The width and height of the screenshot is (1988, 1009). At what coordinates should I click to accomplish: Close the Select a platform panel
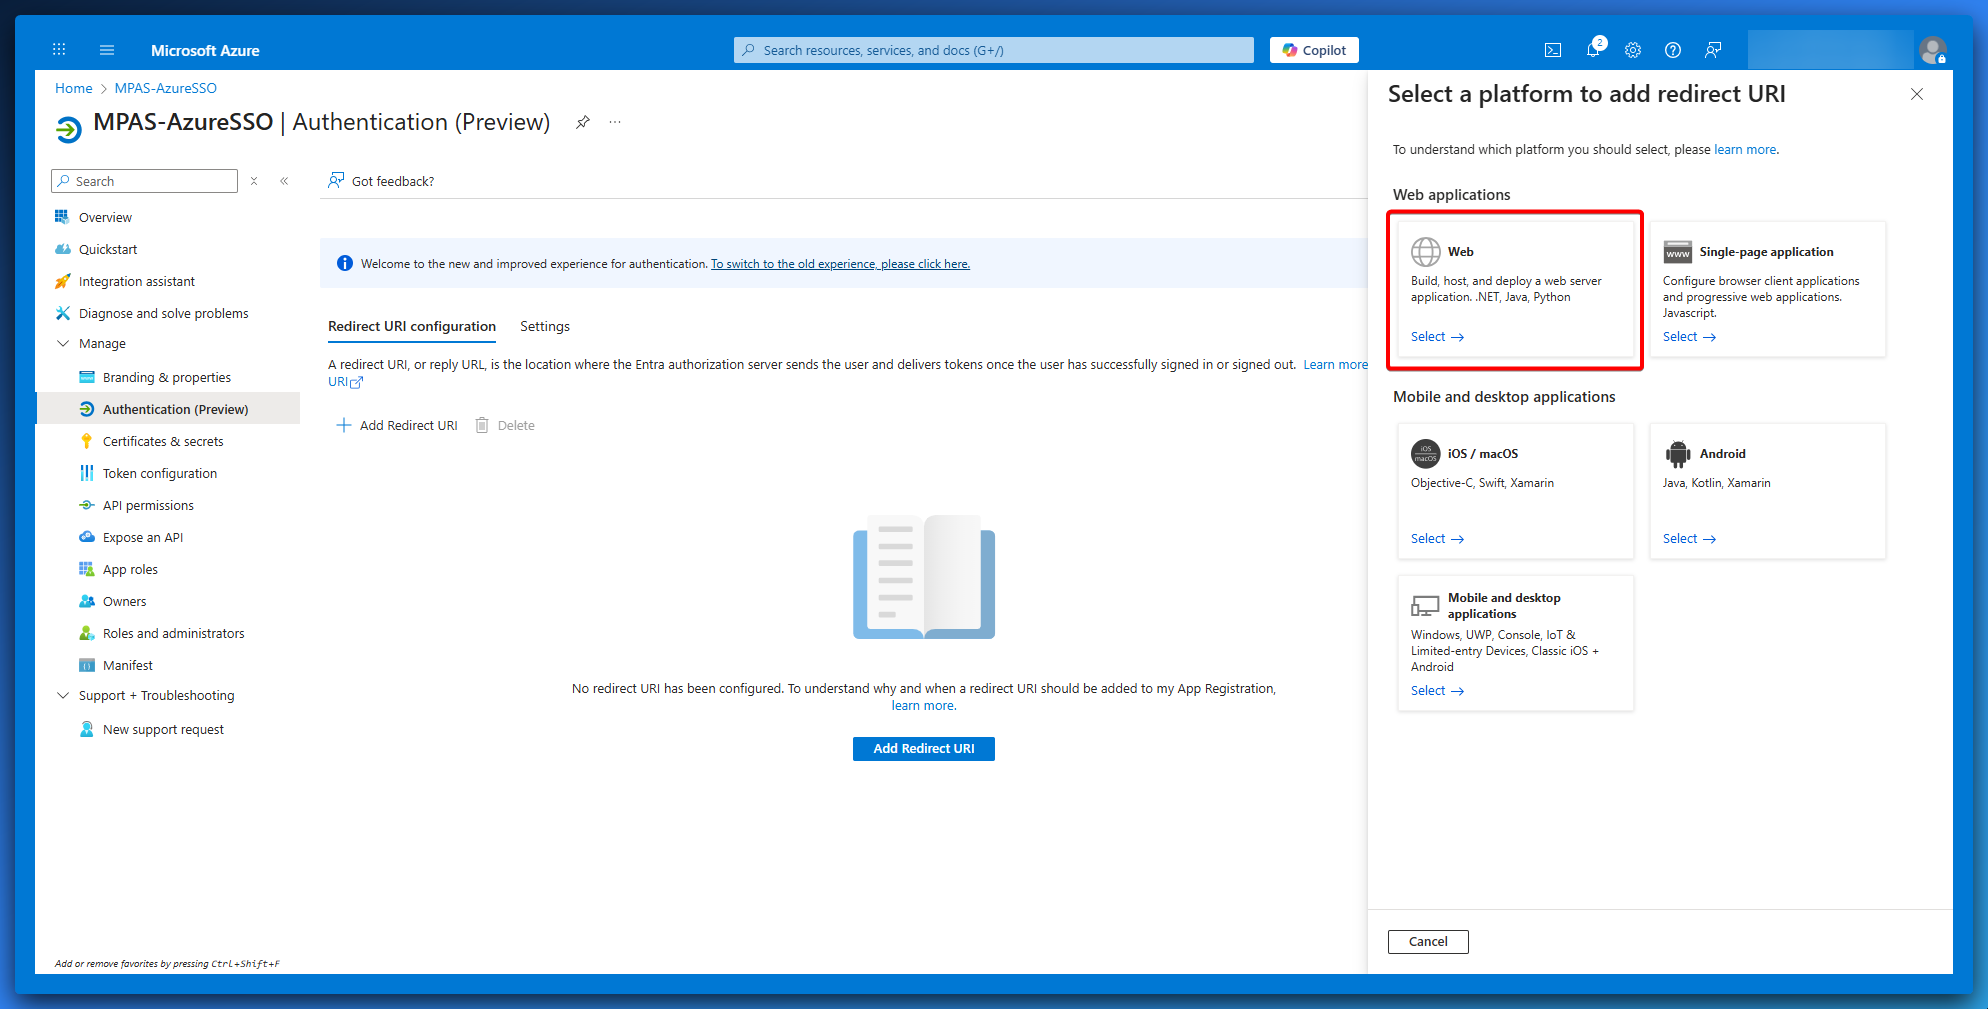click(x=1917, y=94)
